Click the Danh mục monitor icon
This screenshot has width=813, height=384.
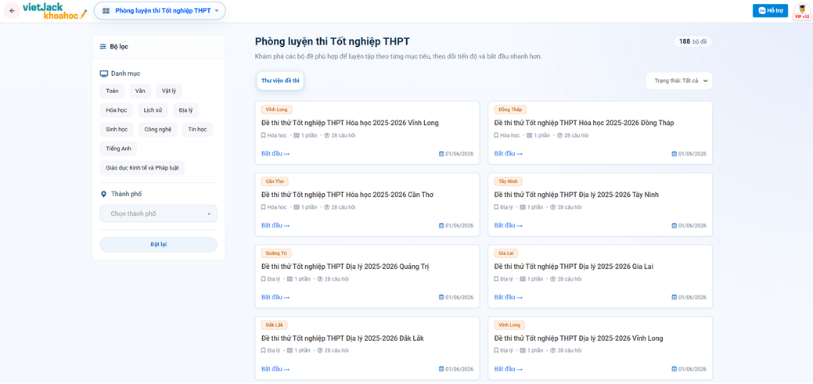point(104,74)
